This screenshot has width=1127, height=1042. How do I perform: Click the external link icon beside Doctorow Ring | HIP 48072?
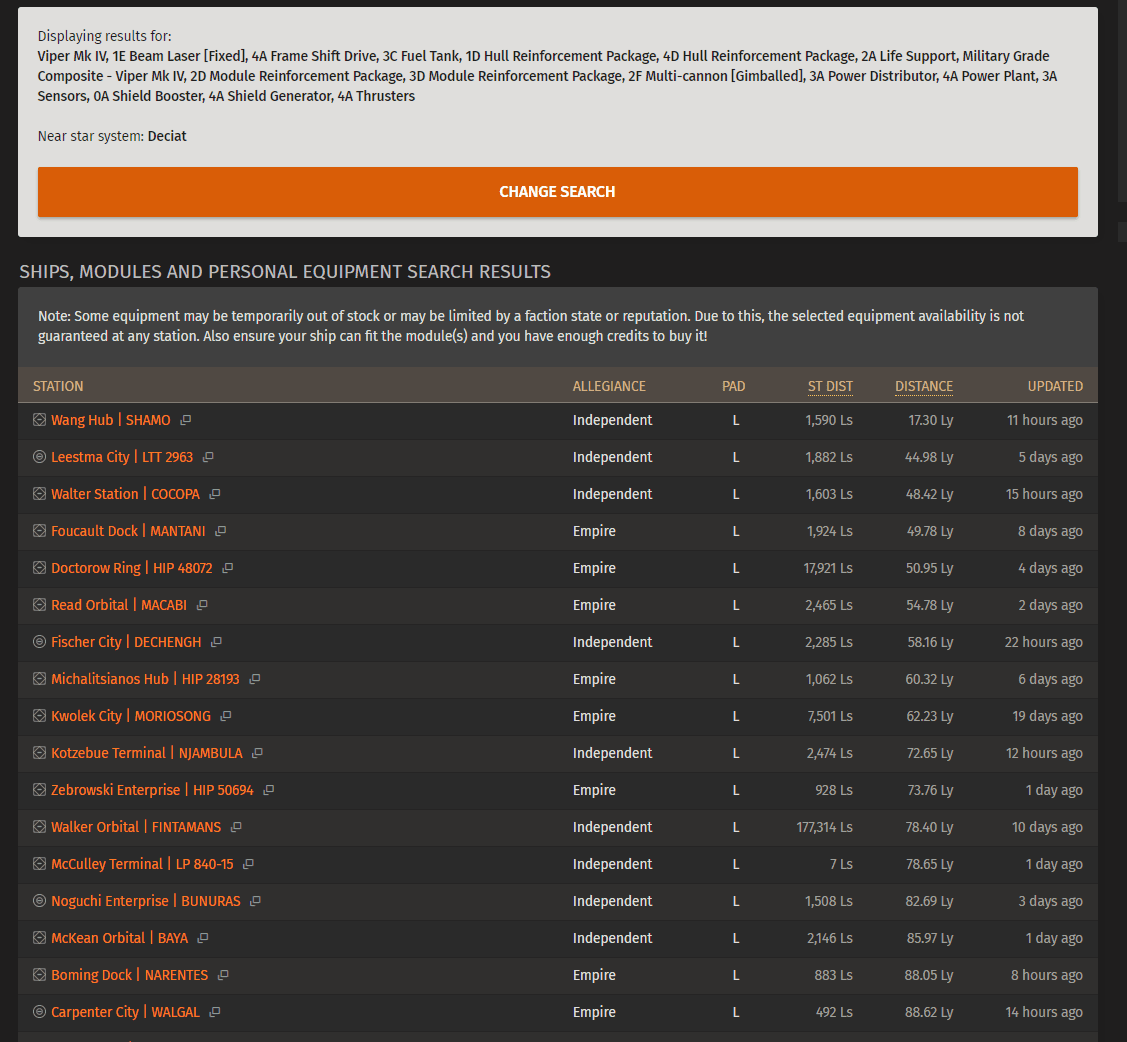click(x=228, y=569)
